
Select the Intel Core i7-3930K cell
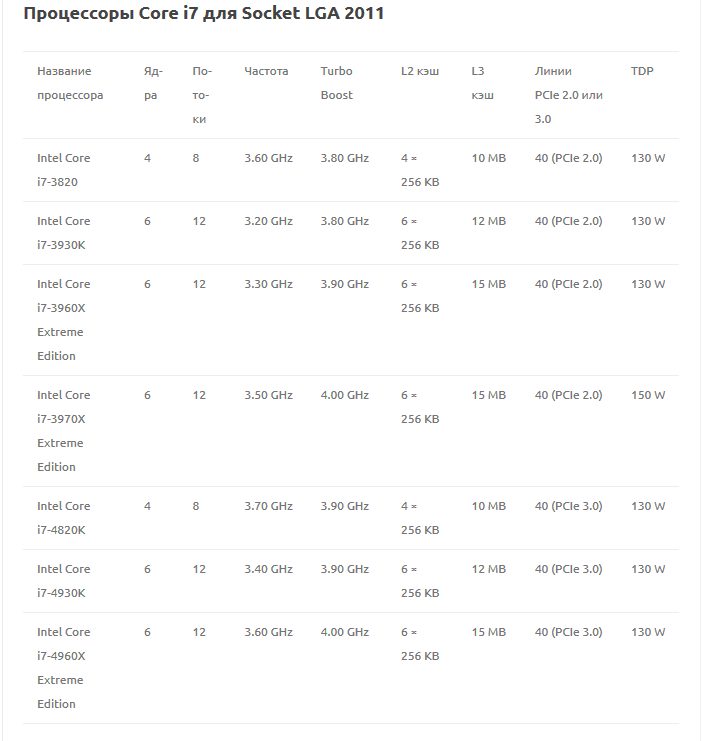64,233
